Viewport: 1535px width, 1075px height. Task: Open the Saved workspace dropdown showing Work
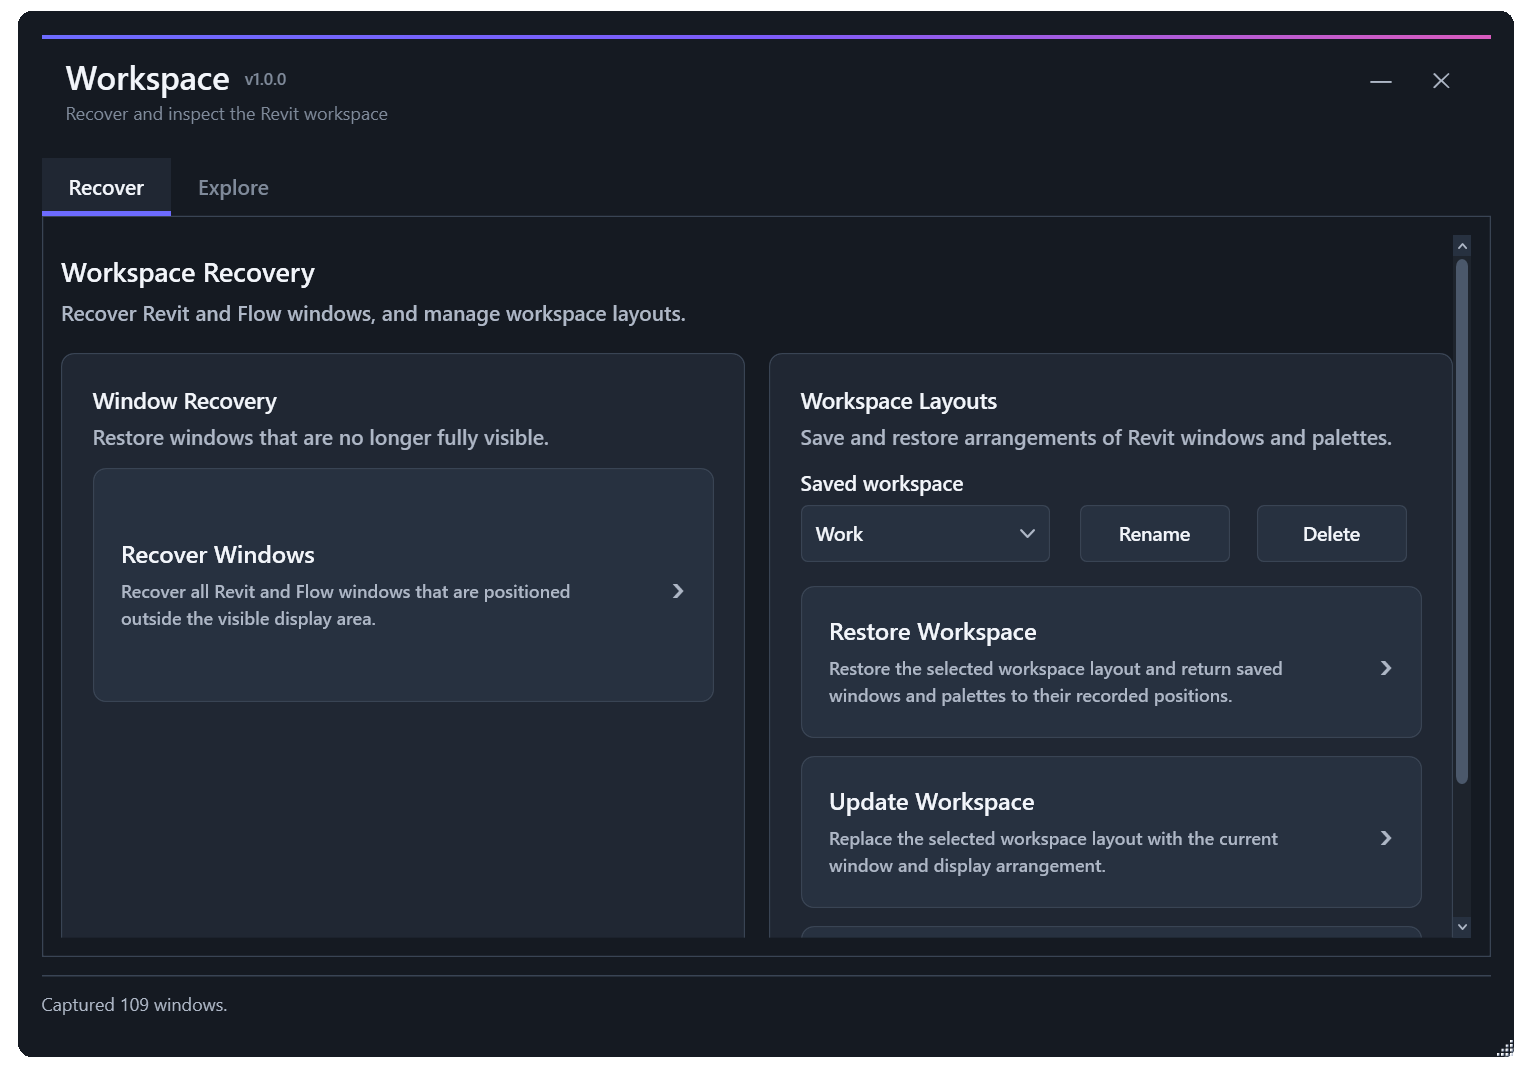[925, 533]
